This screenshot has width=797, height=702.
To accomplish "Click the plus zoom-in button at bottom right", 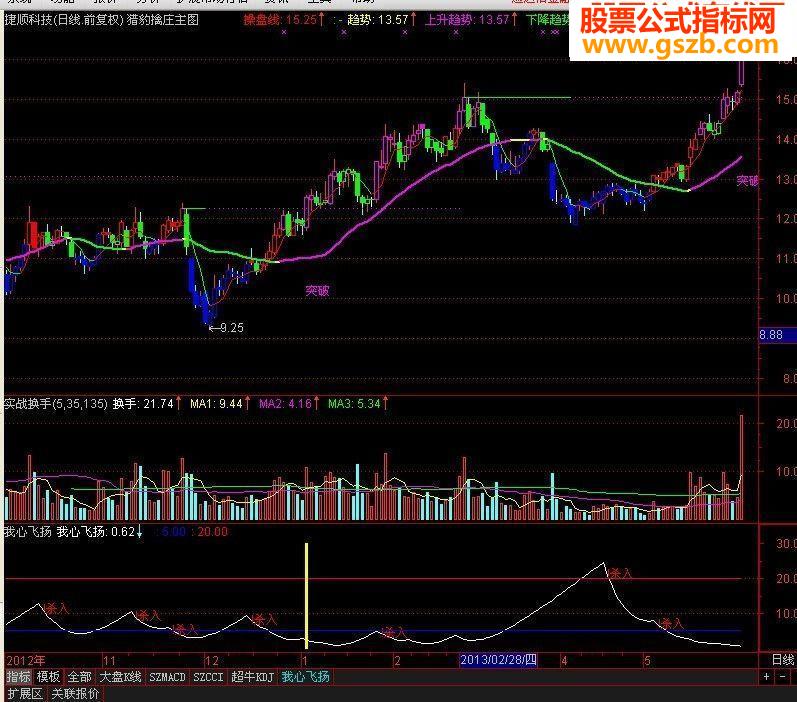I will coord(766,677).
